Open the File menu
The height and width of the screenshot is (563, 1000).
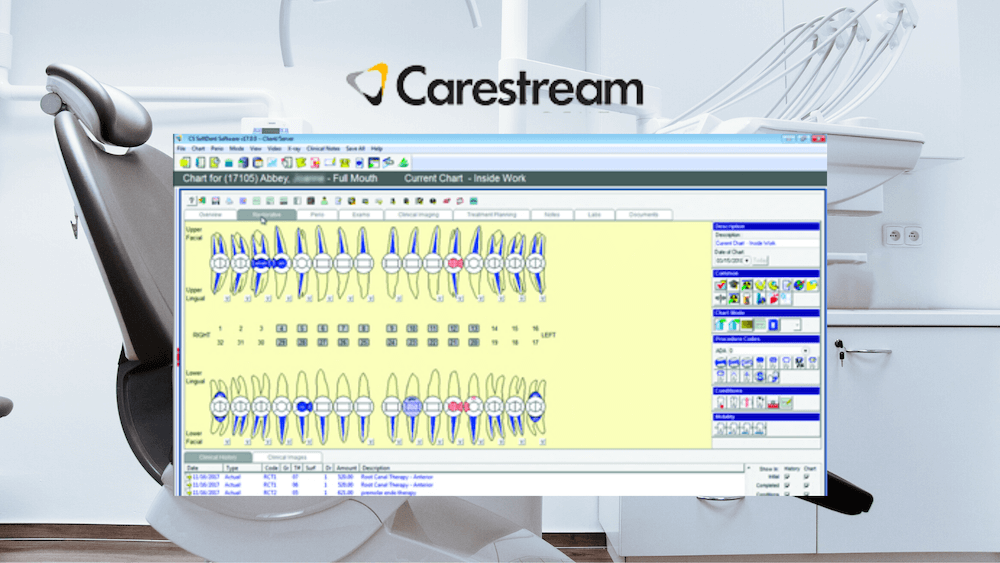[x=181, y=149]
